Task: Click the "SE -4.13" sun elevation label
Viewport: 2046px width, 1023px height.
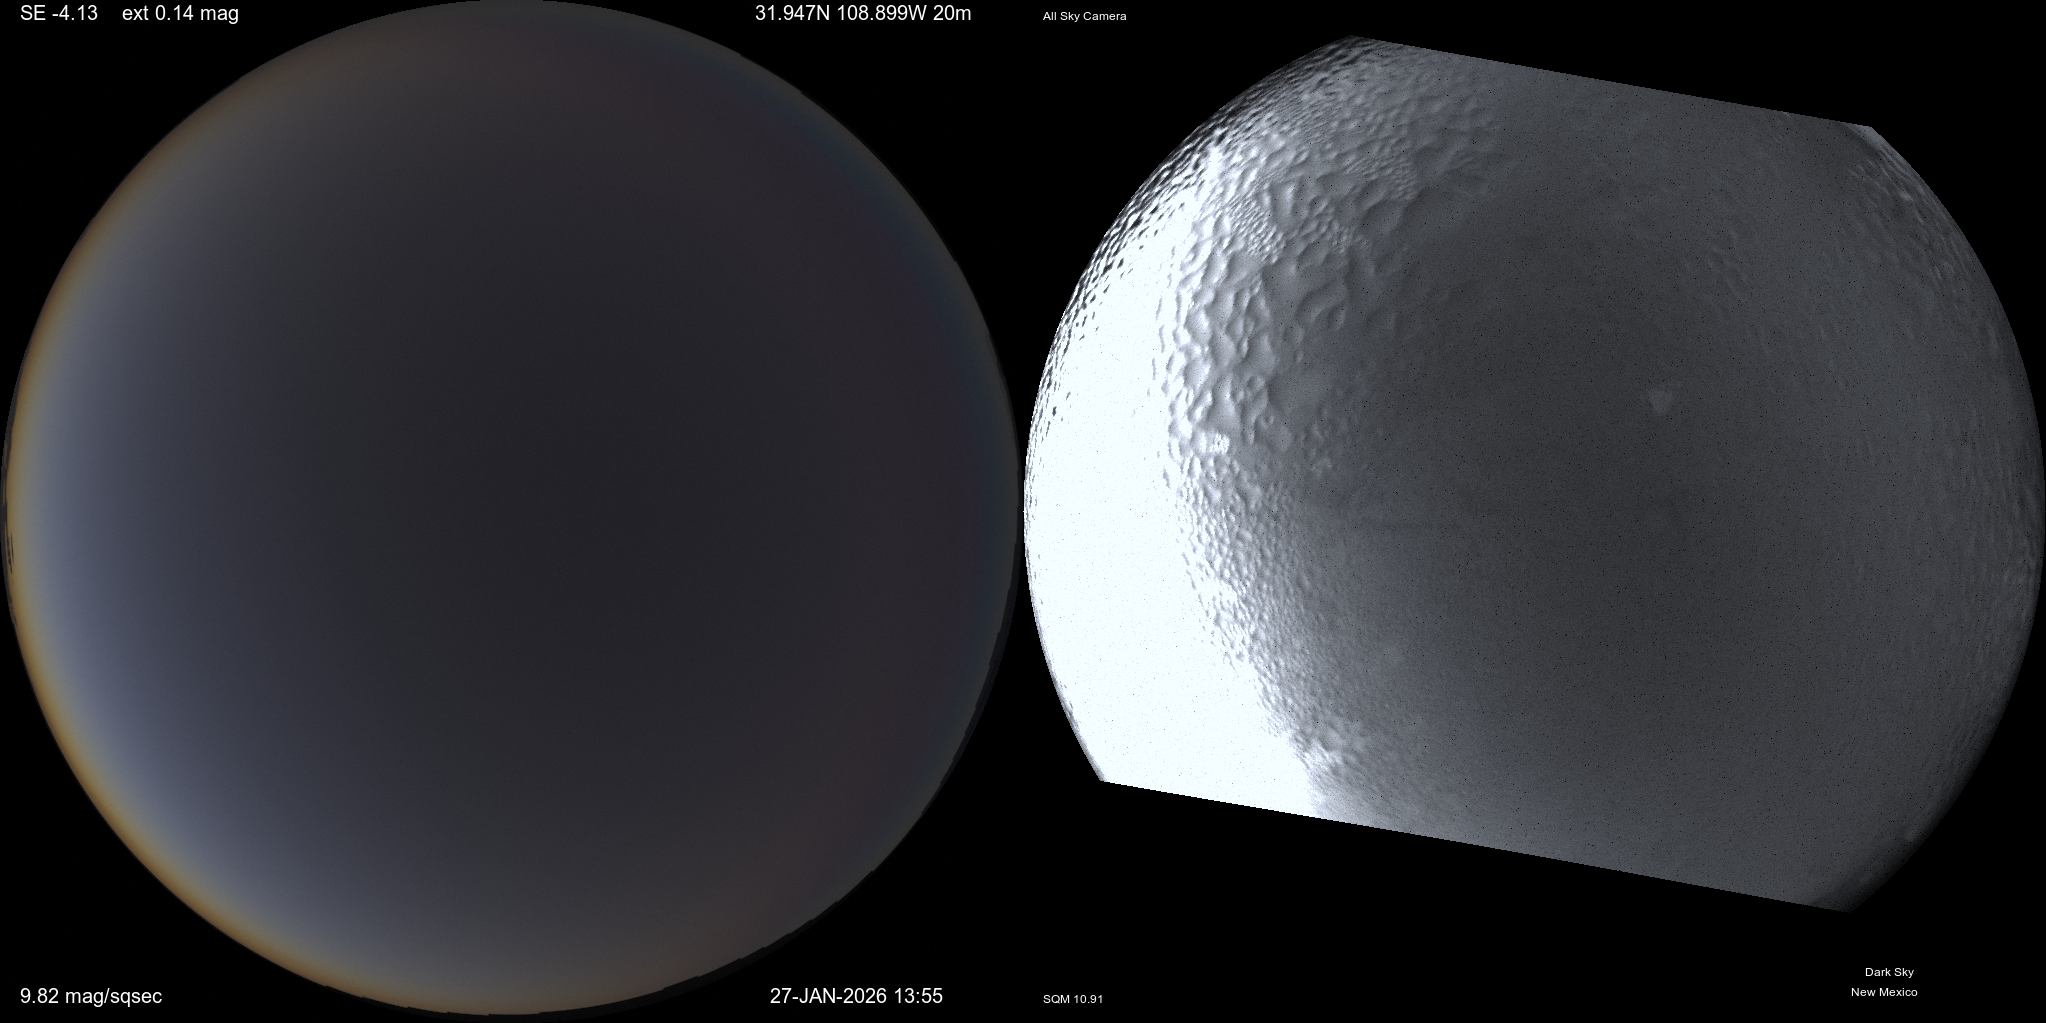Action: coord(59,14)
